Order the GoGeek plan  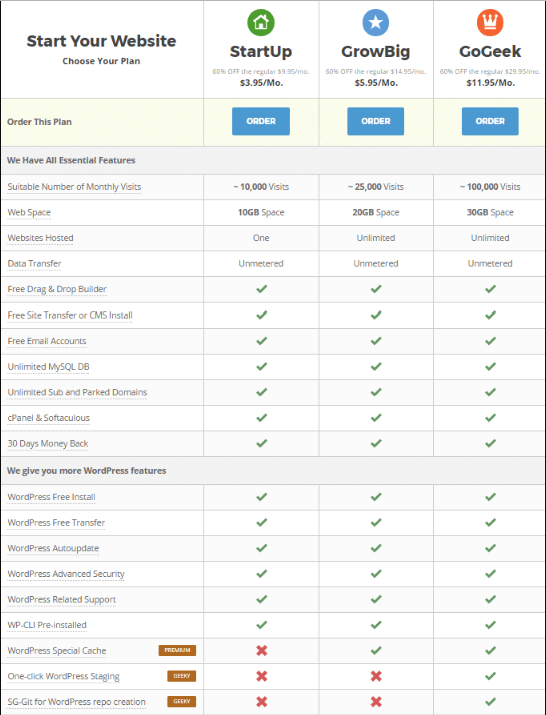tap(490, 121)
